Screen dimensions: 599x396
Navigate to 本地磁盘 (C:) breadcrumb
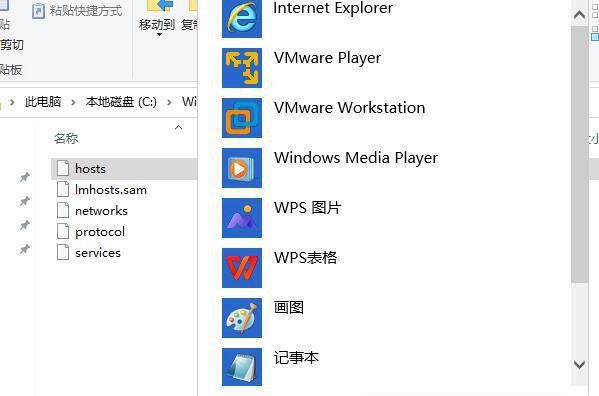[121, 102]
